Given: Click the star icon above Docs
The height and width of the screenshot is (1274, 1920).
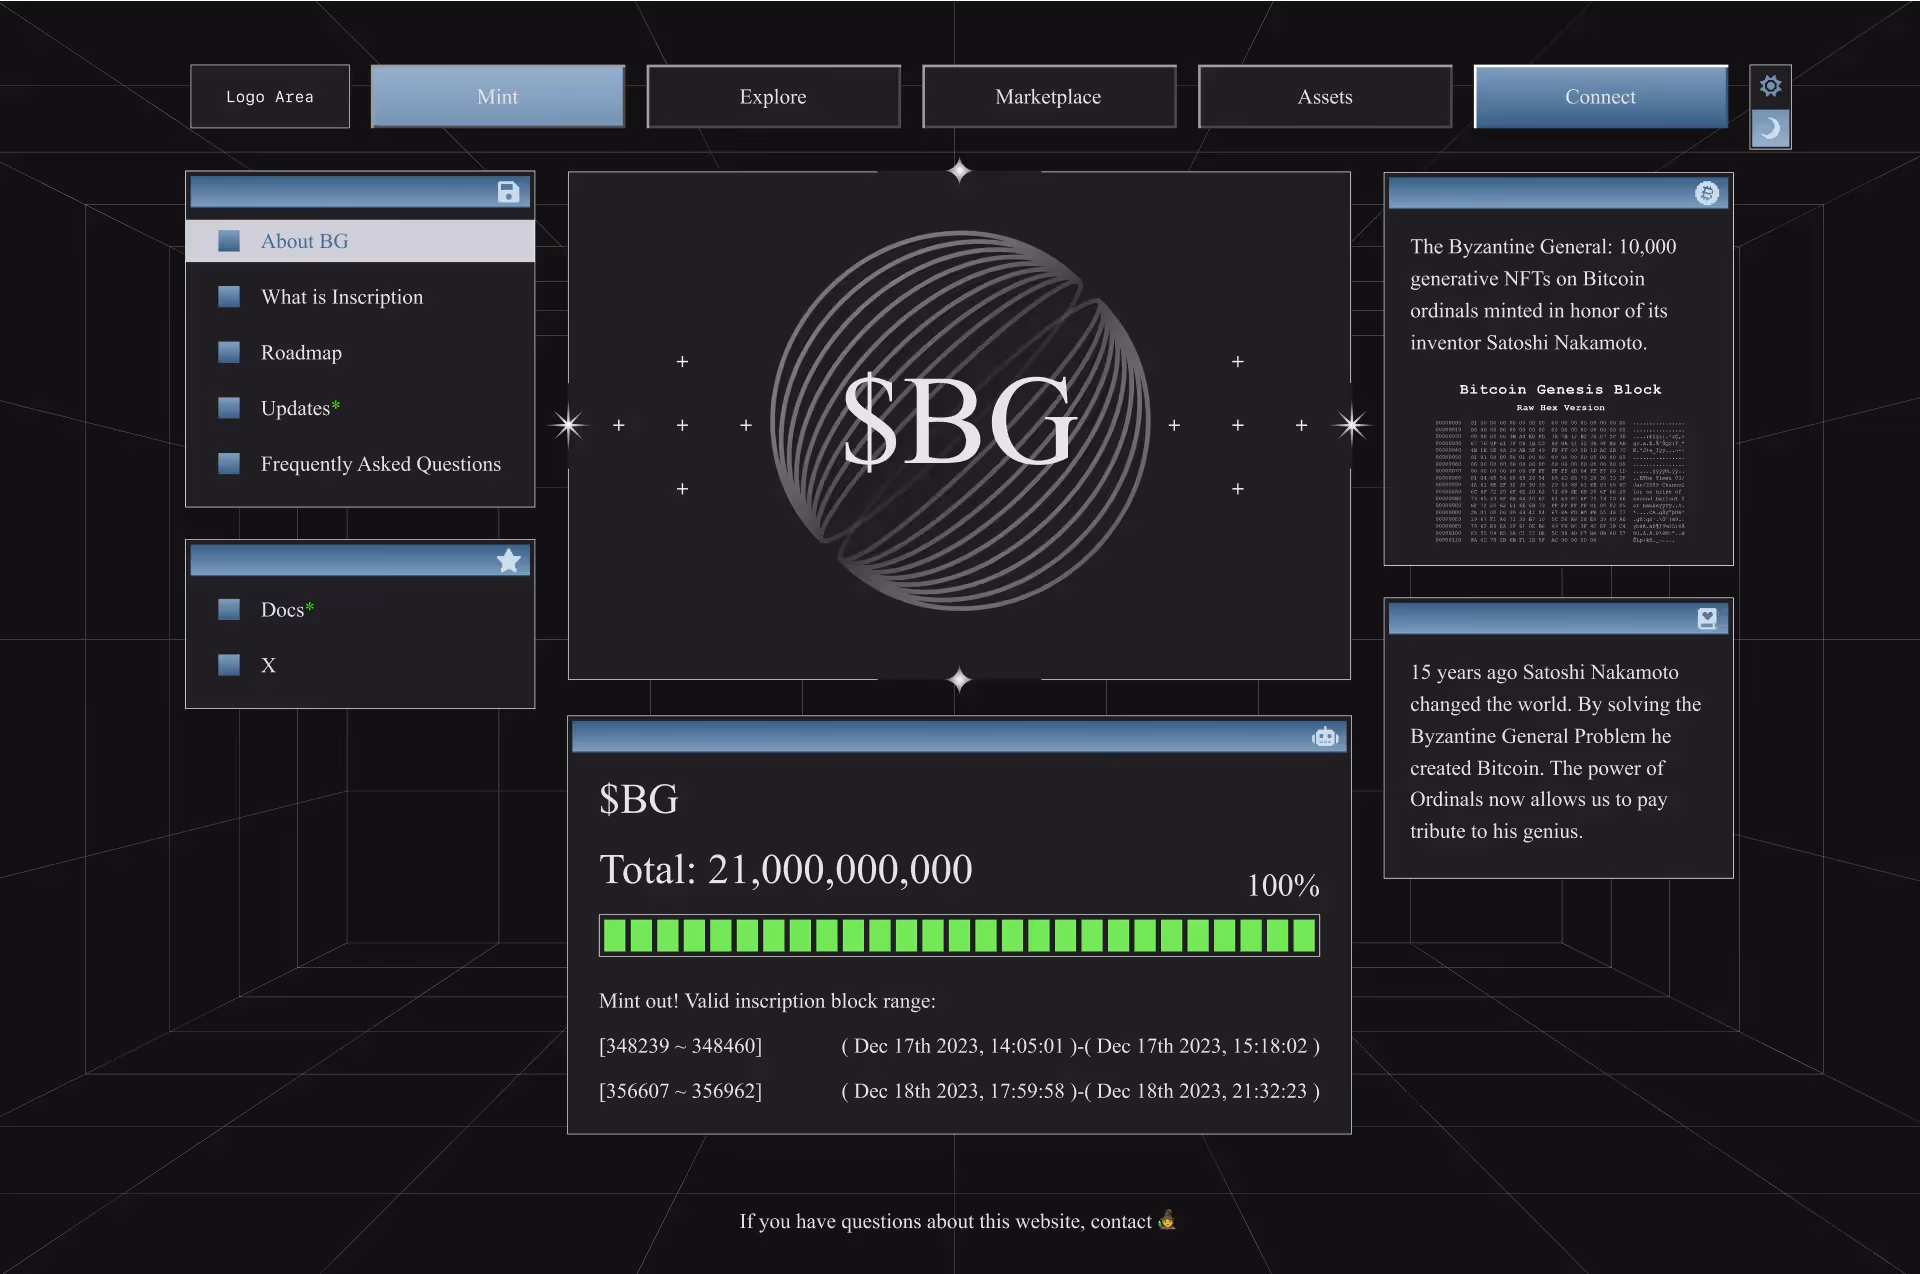Looking at the screenshot, I should (508, 561).
